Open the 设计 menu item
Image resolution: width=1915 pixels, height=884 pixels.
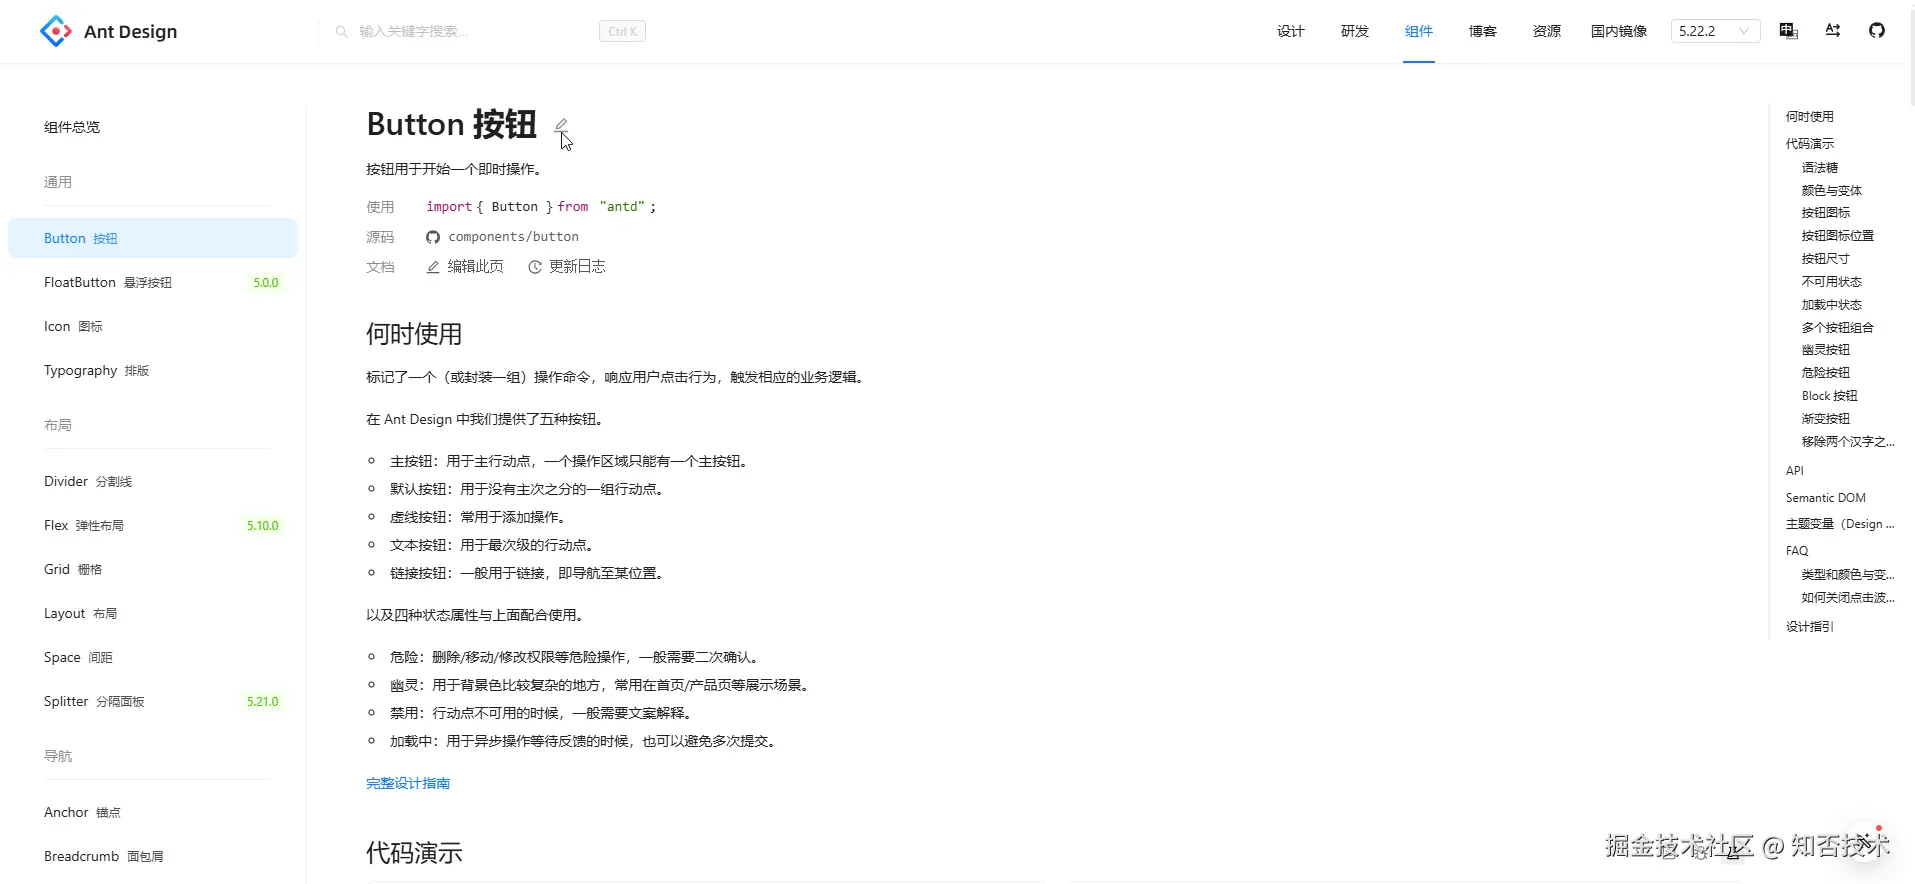tap(1291, 31)
